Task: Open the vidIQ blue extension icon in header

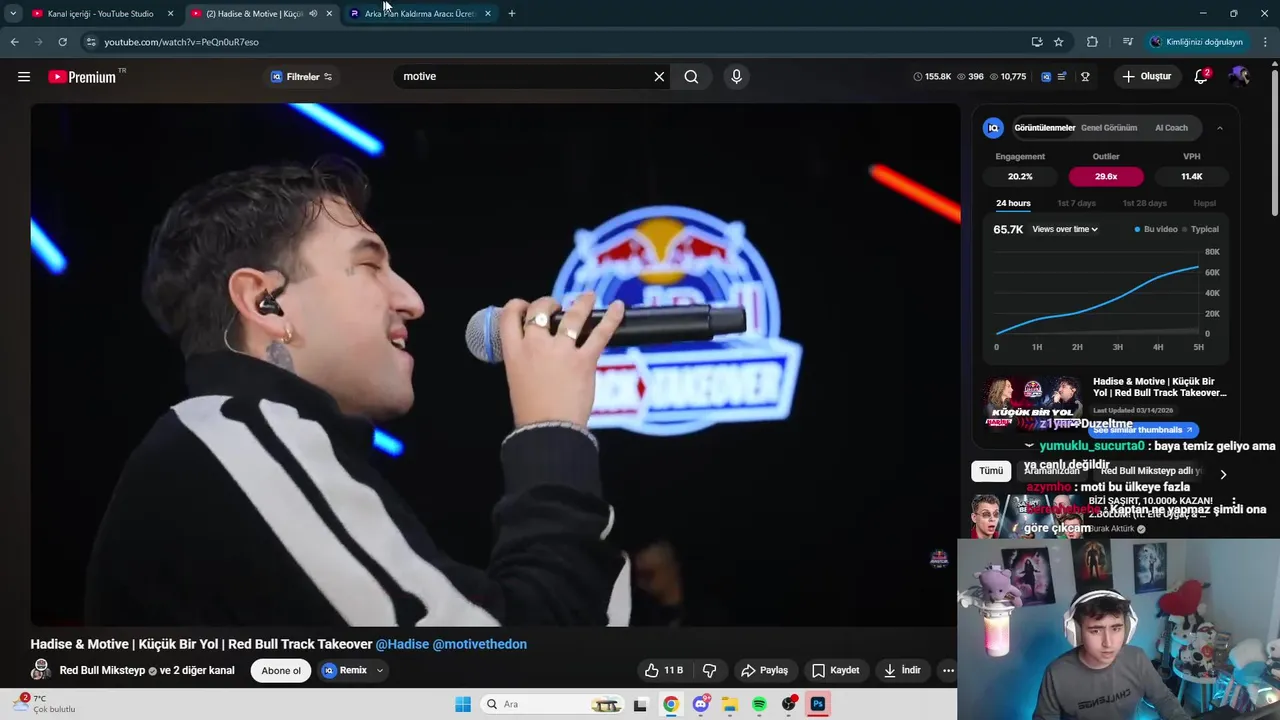Action: [1046, 77]
